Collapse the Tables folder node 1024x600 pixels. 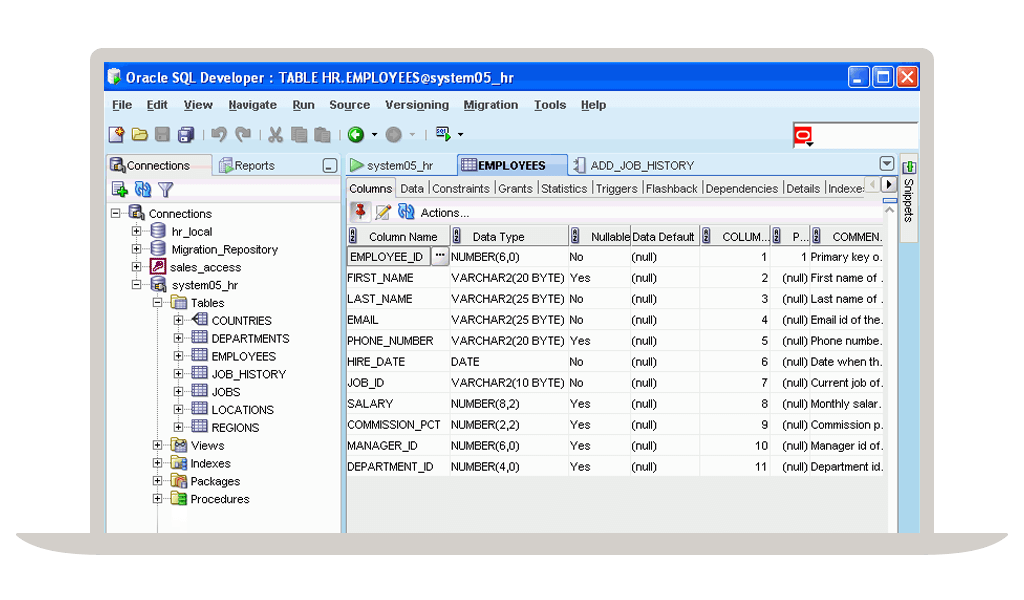point(157,302)
